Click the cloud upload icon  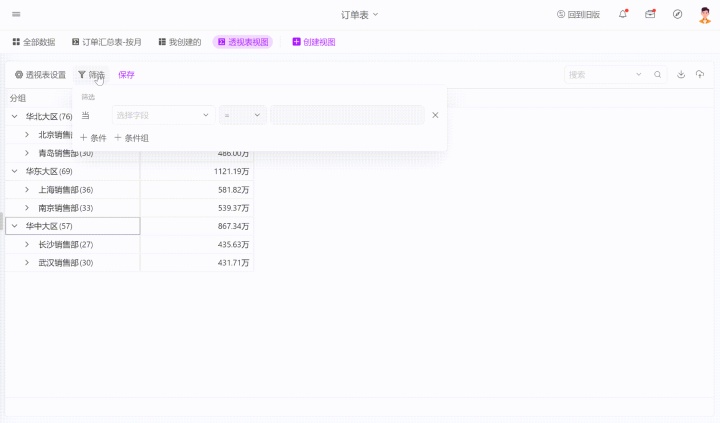pyautogui.click(x=700, y=74)
